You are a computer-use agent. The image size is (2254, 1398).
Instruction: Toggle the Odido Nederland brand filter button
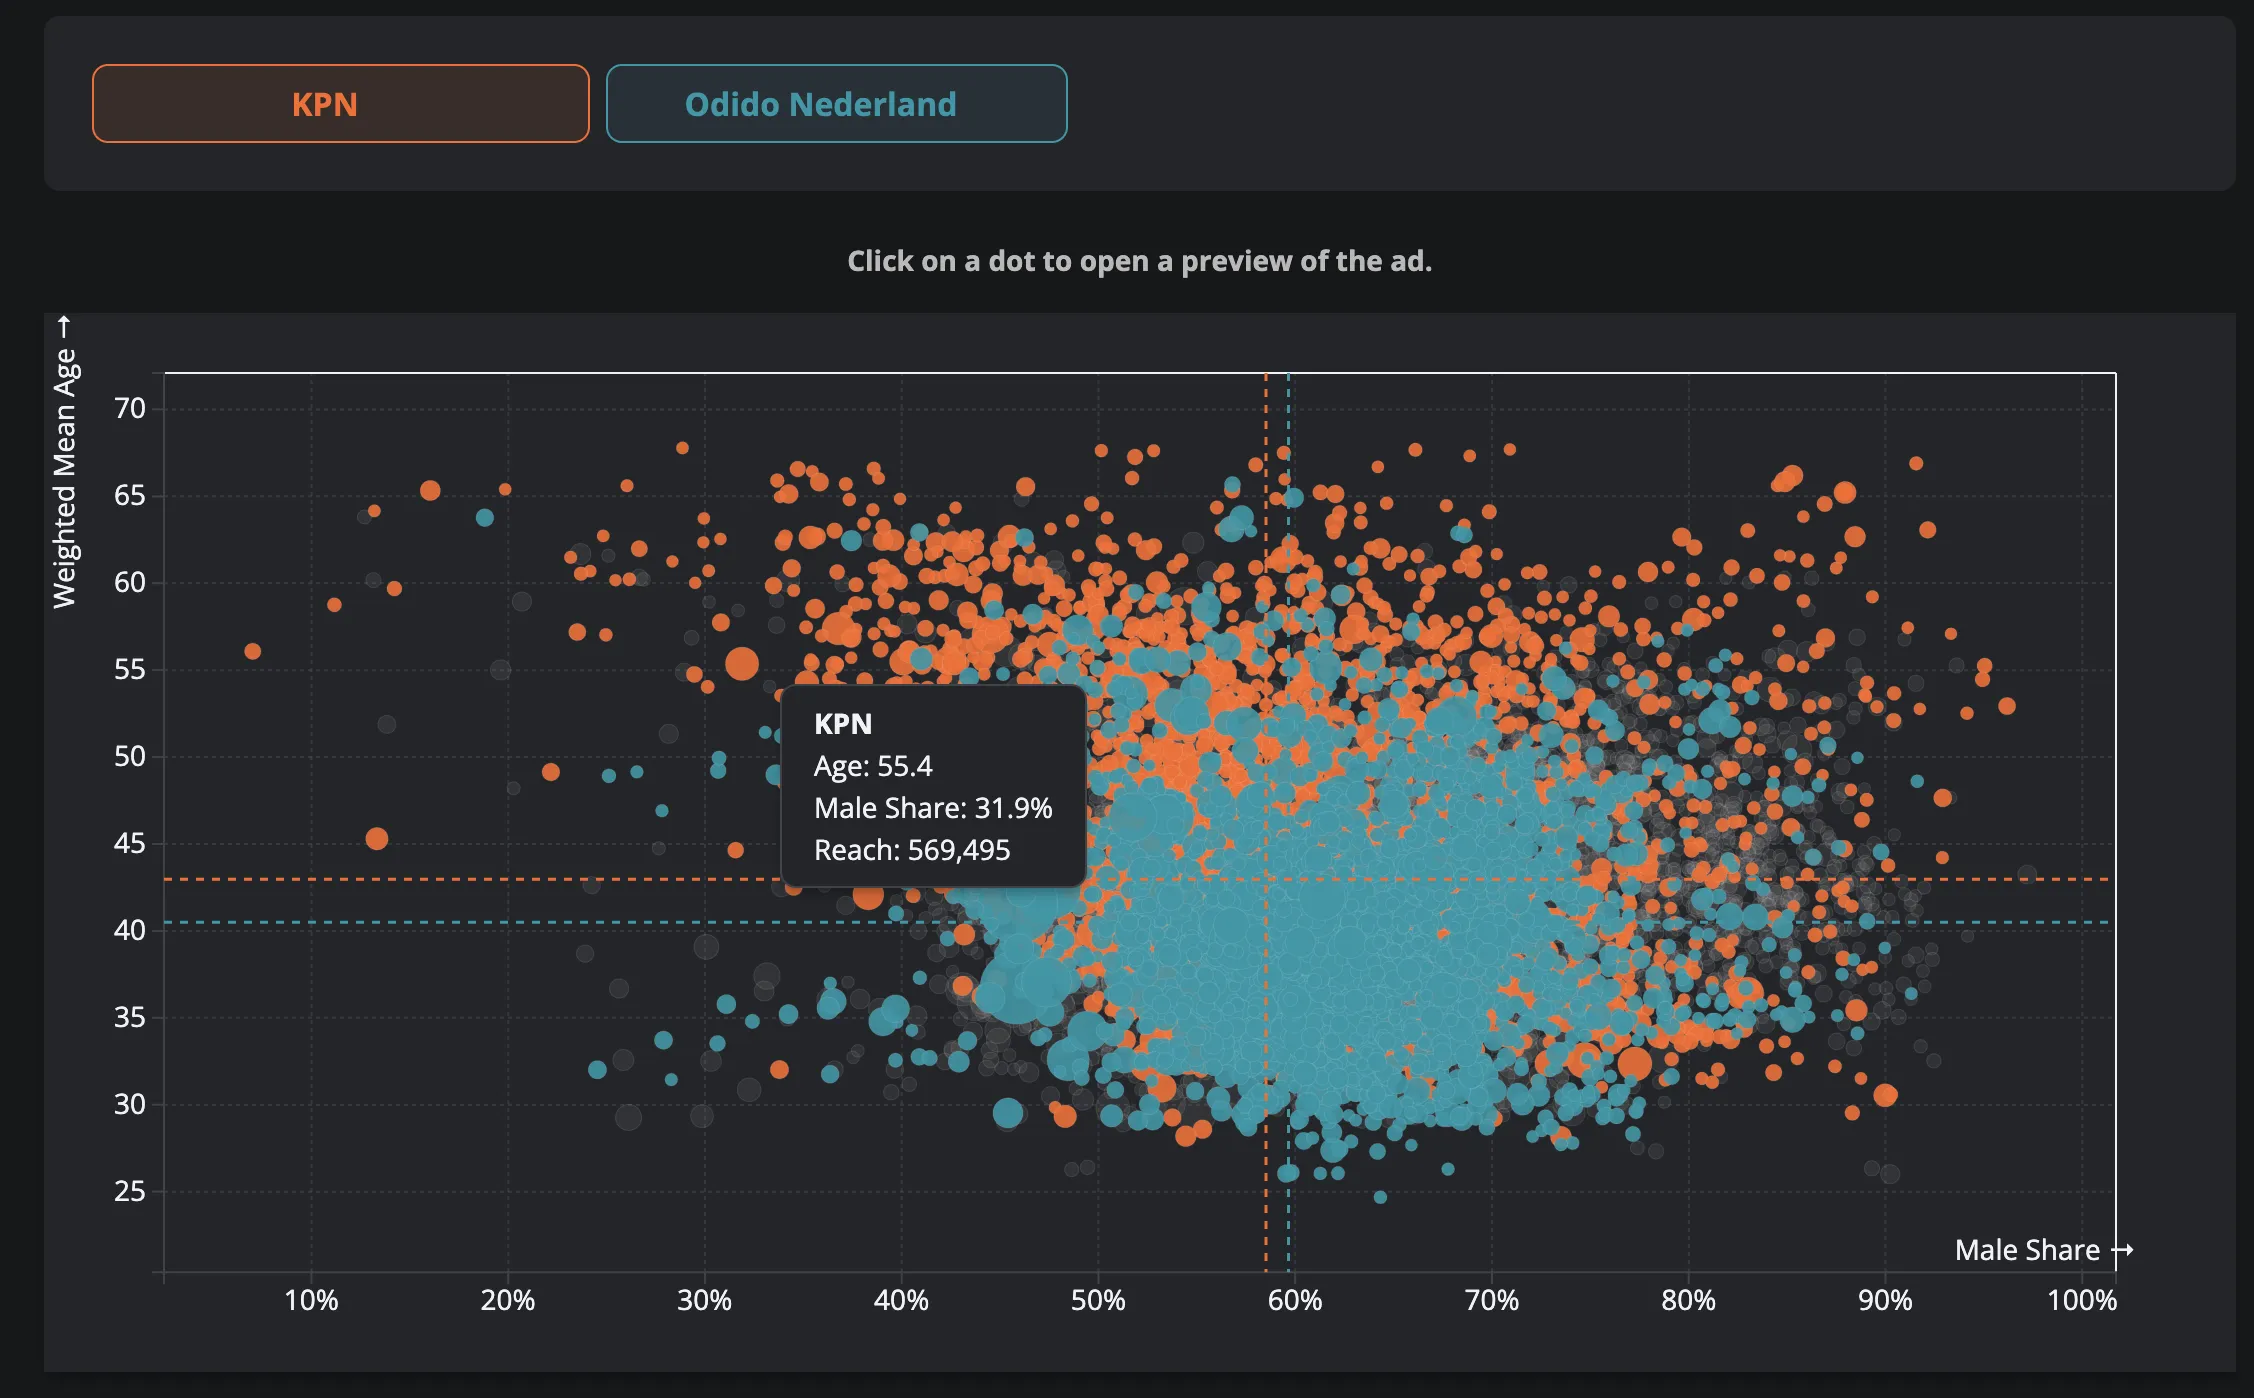[x=837, y=103]
